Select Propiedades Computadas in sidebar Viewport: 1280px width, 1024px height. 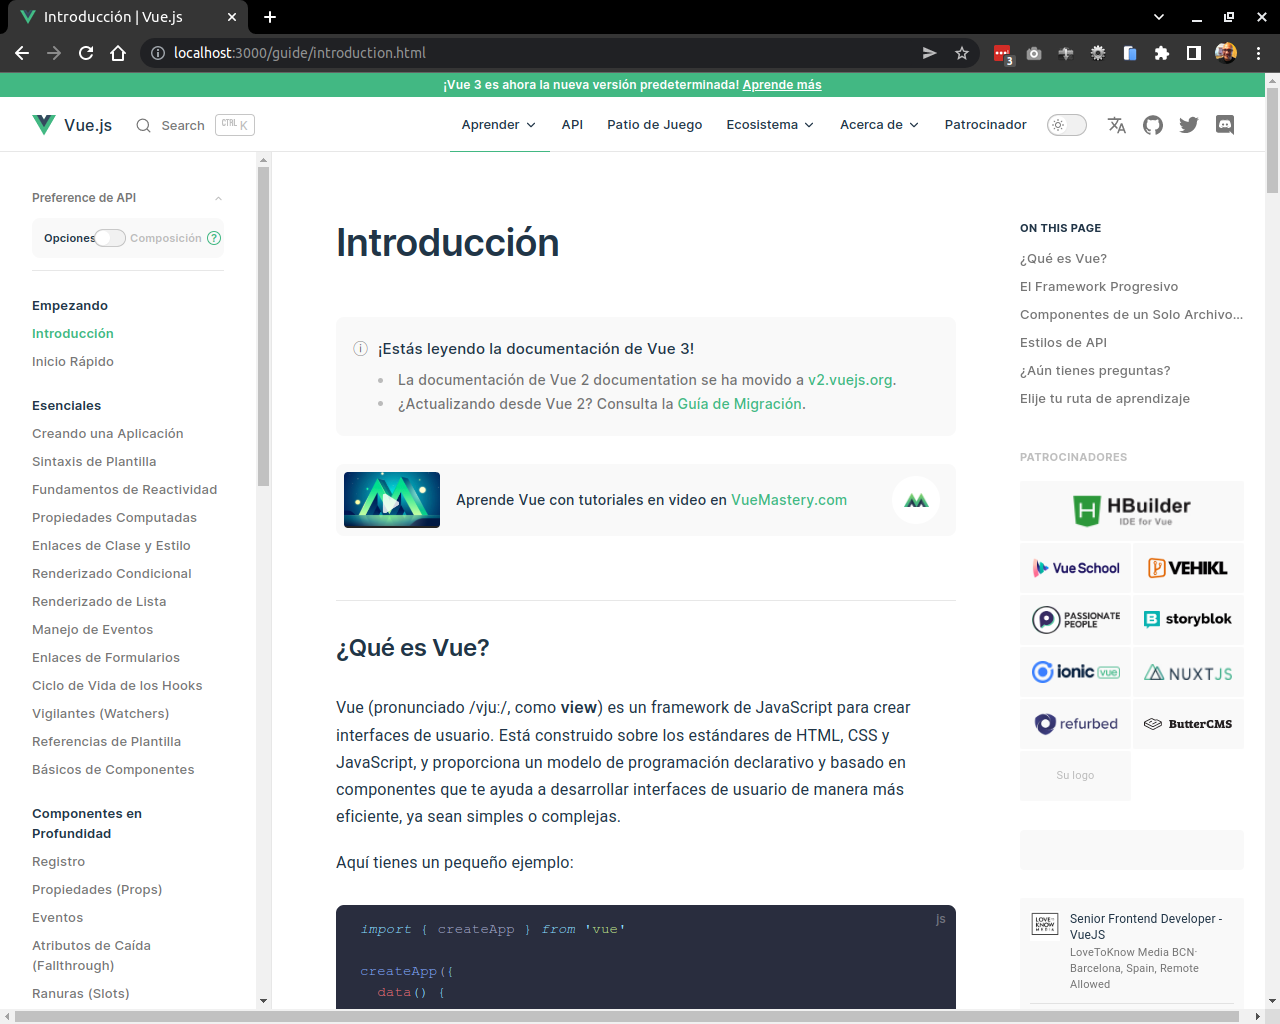[114, 518]
